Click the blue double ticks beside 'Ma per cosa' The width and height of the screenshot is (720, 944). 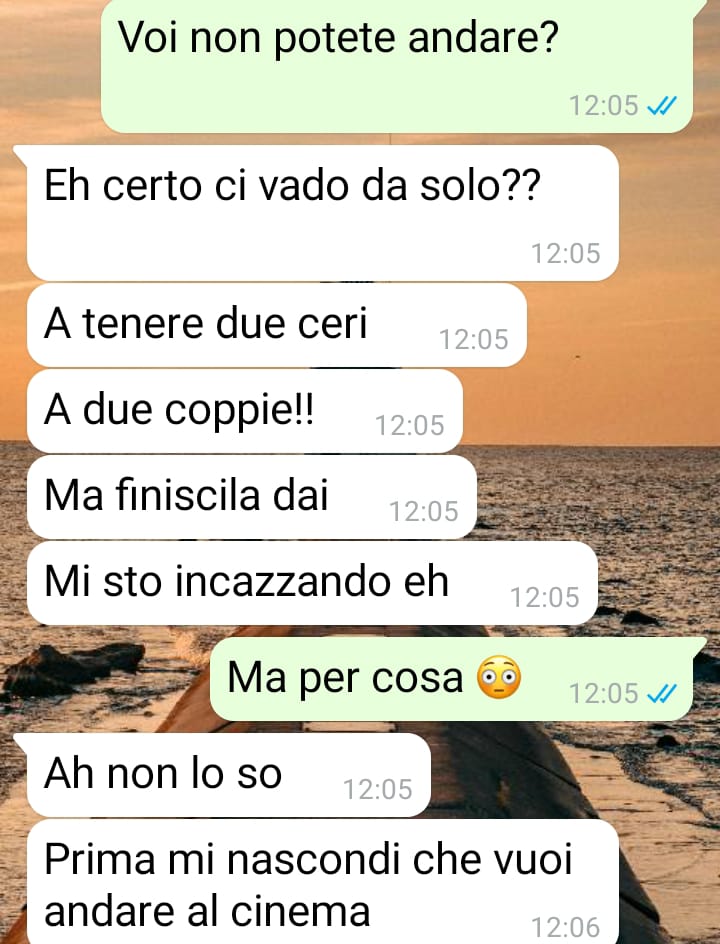(662, 694)
